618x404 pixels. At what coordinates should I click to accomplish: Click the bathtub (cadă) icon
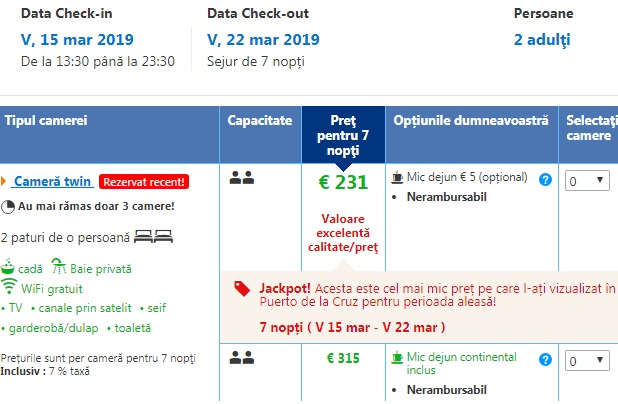tap(9, 268)
